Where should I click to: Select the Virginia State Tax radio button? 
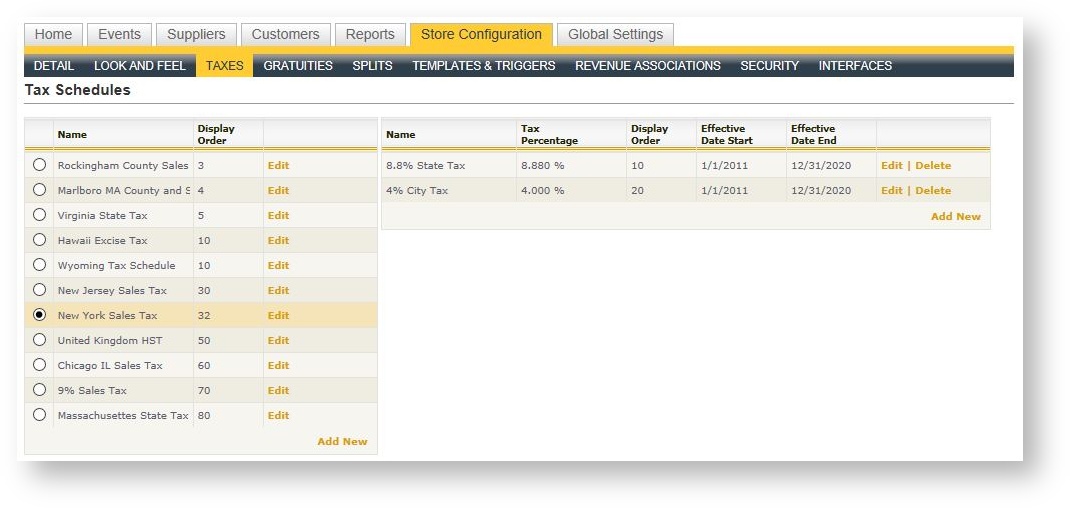coord(40,215)
